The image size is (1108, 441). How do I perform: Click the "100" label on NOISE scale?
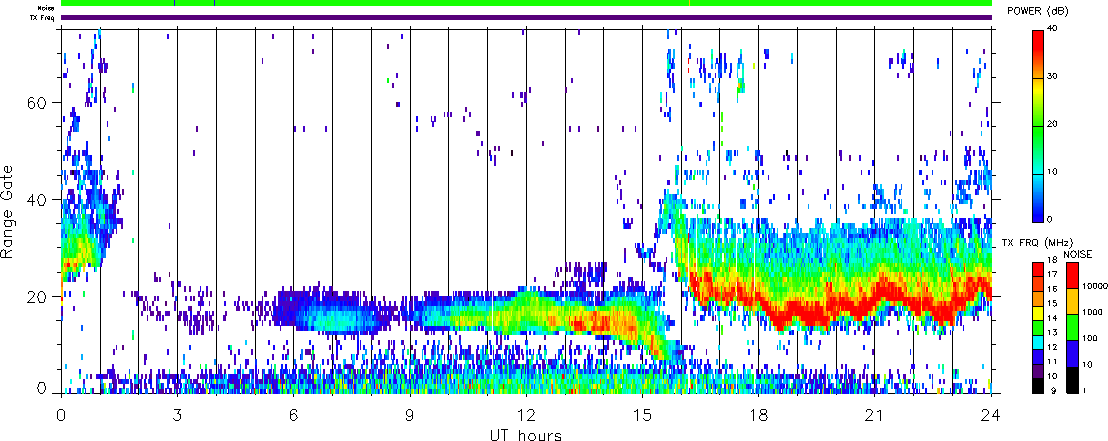(x=1088, y=340)
